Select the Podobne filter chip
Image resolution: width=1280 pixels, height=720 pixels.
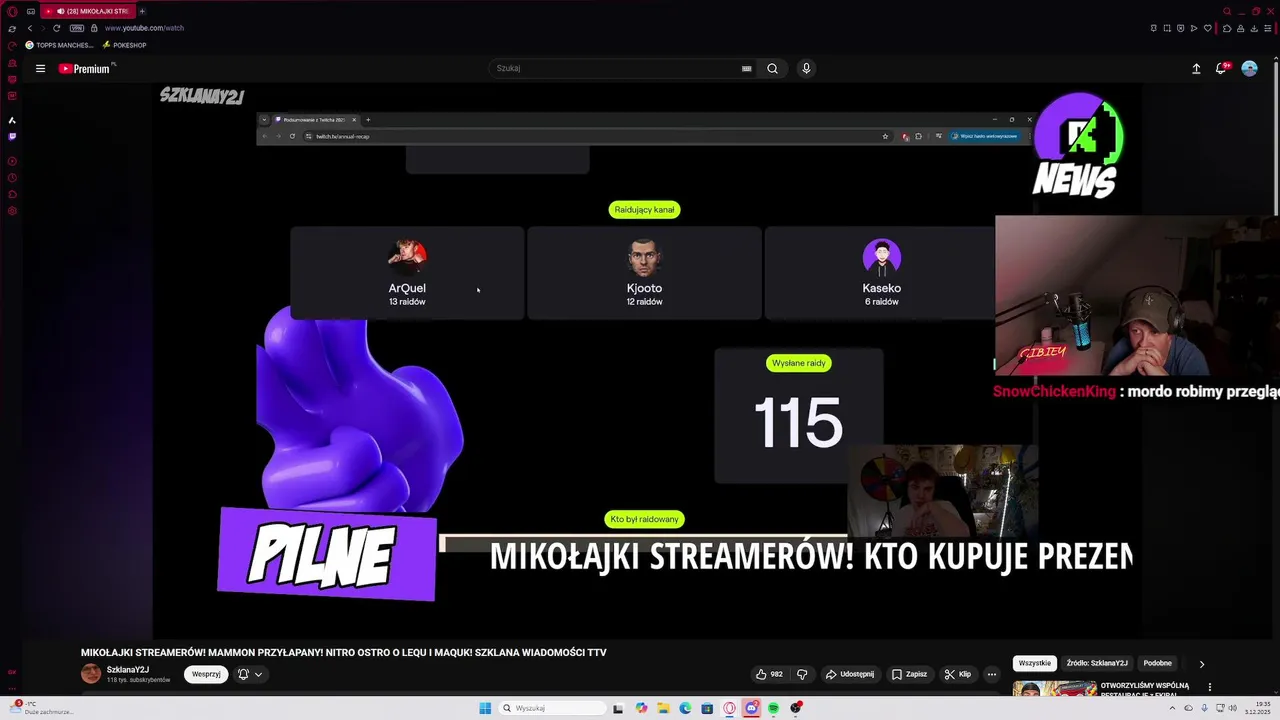pyautogui.click(x=1157, y=663)
